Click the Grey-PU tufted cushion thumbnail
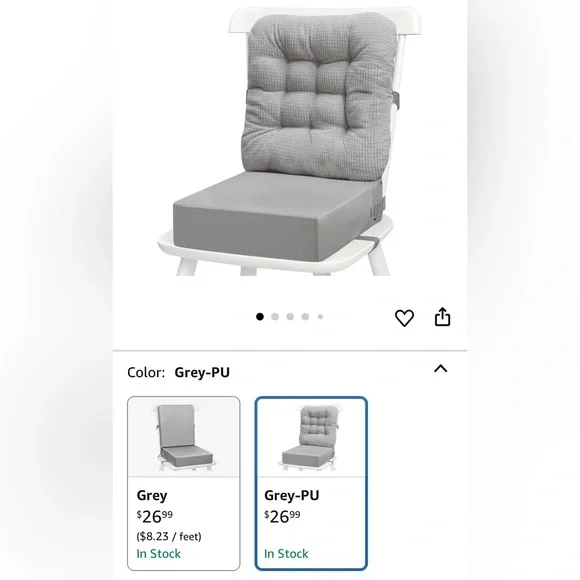This screenshot has width=580, height=580. point(310,437)
